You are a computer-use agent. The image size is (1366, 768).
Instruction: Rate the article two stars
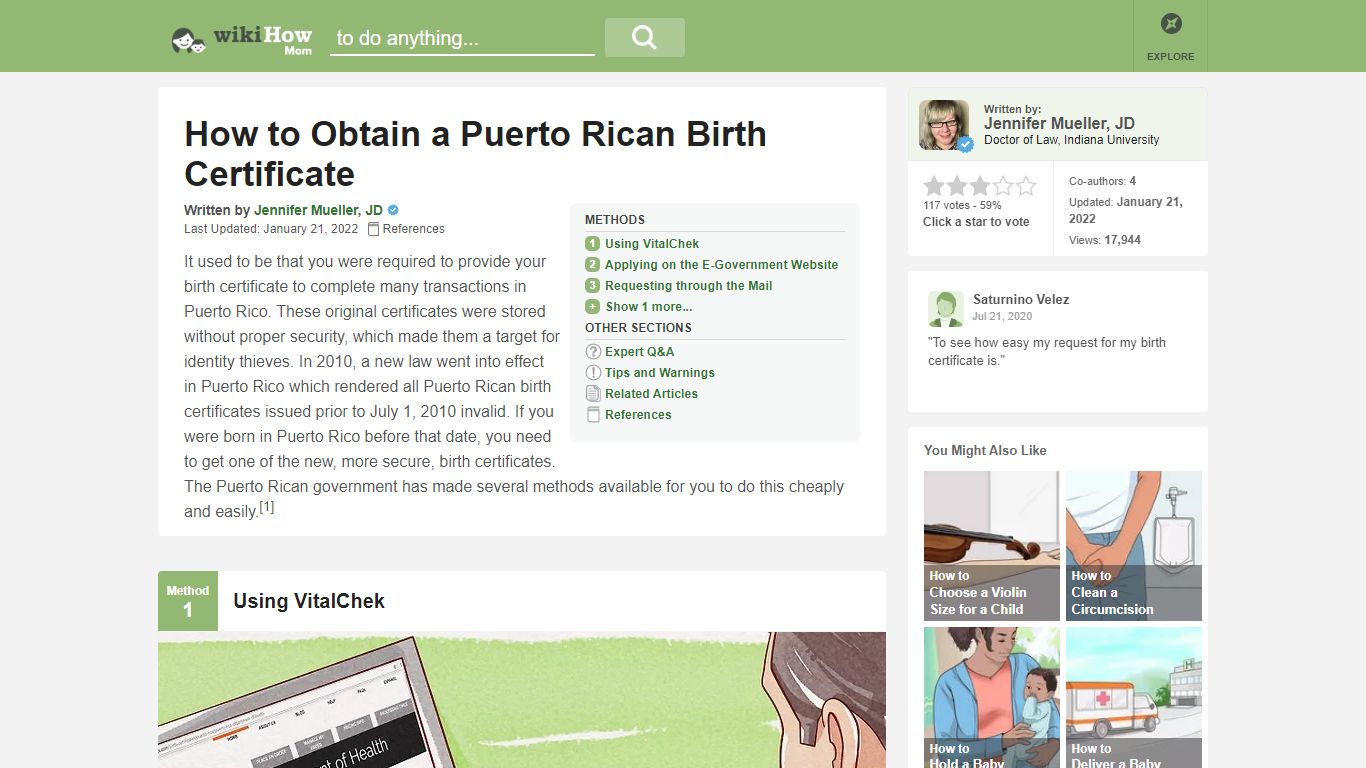[x=957, y=186]
